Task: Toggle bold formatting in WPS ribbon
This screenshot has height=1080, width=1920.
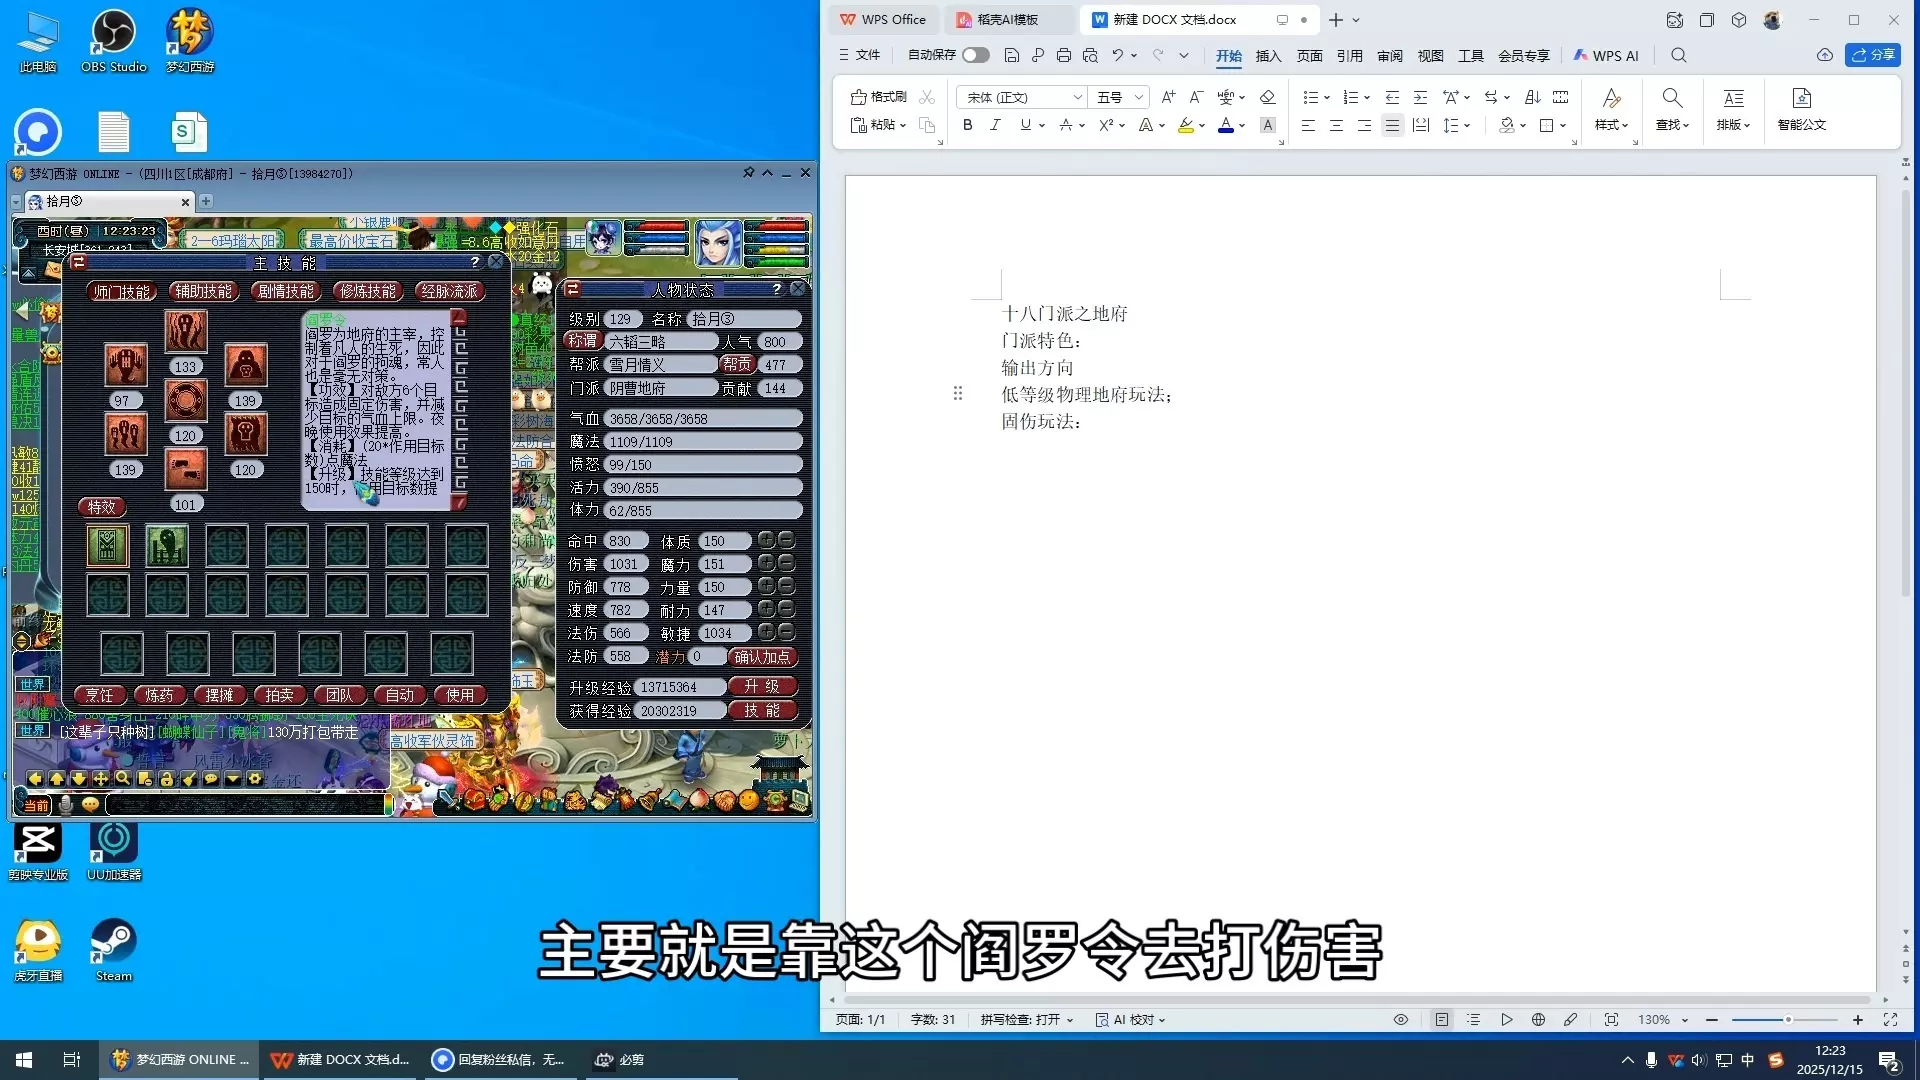Action: tap(967, 125)
